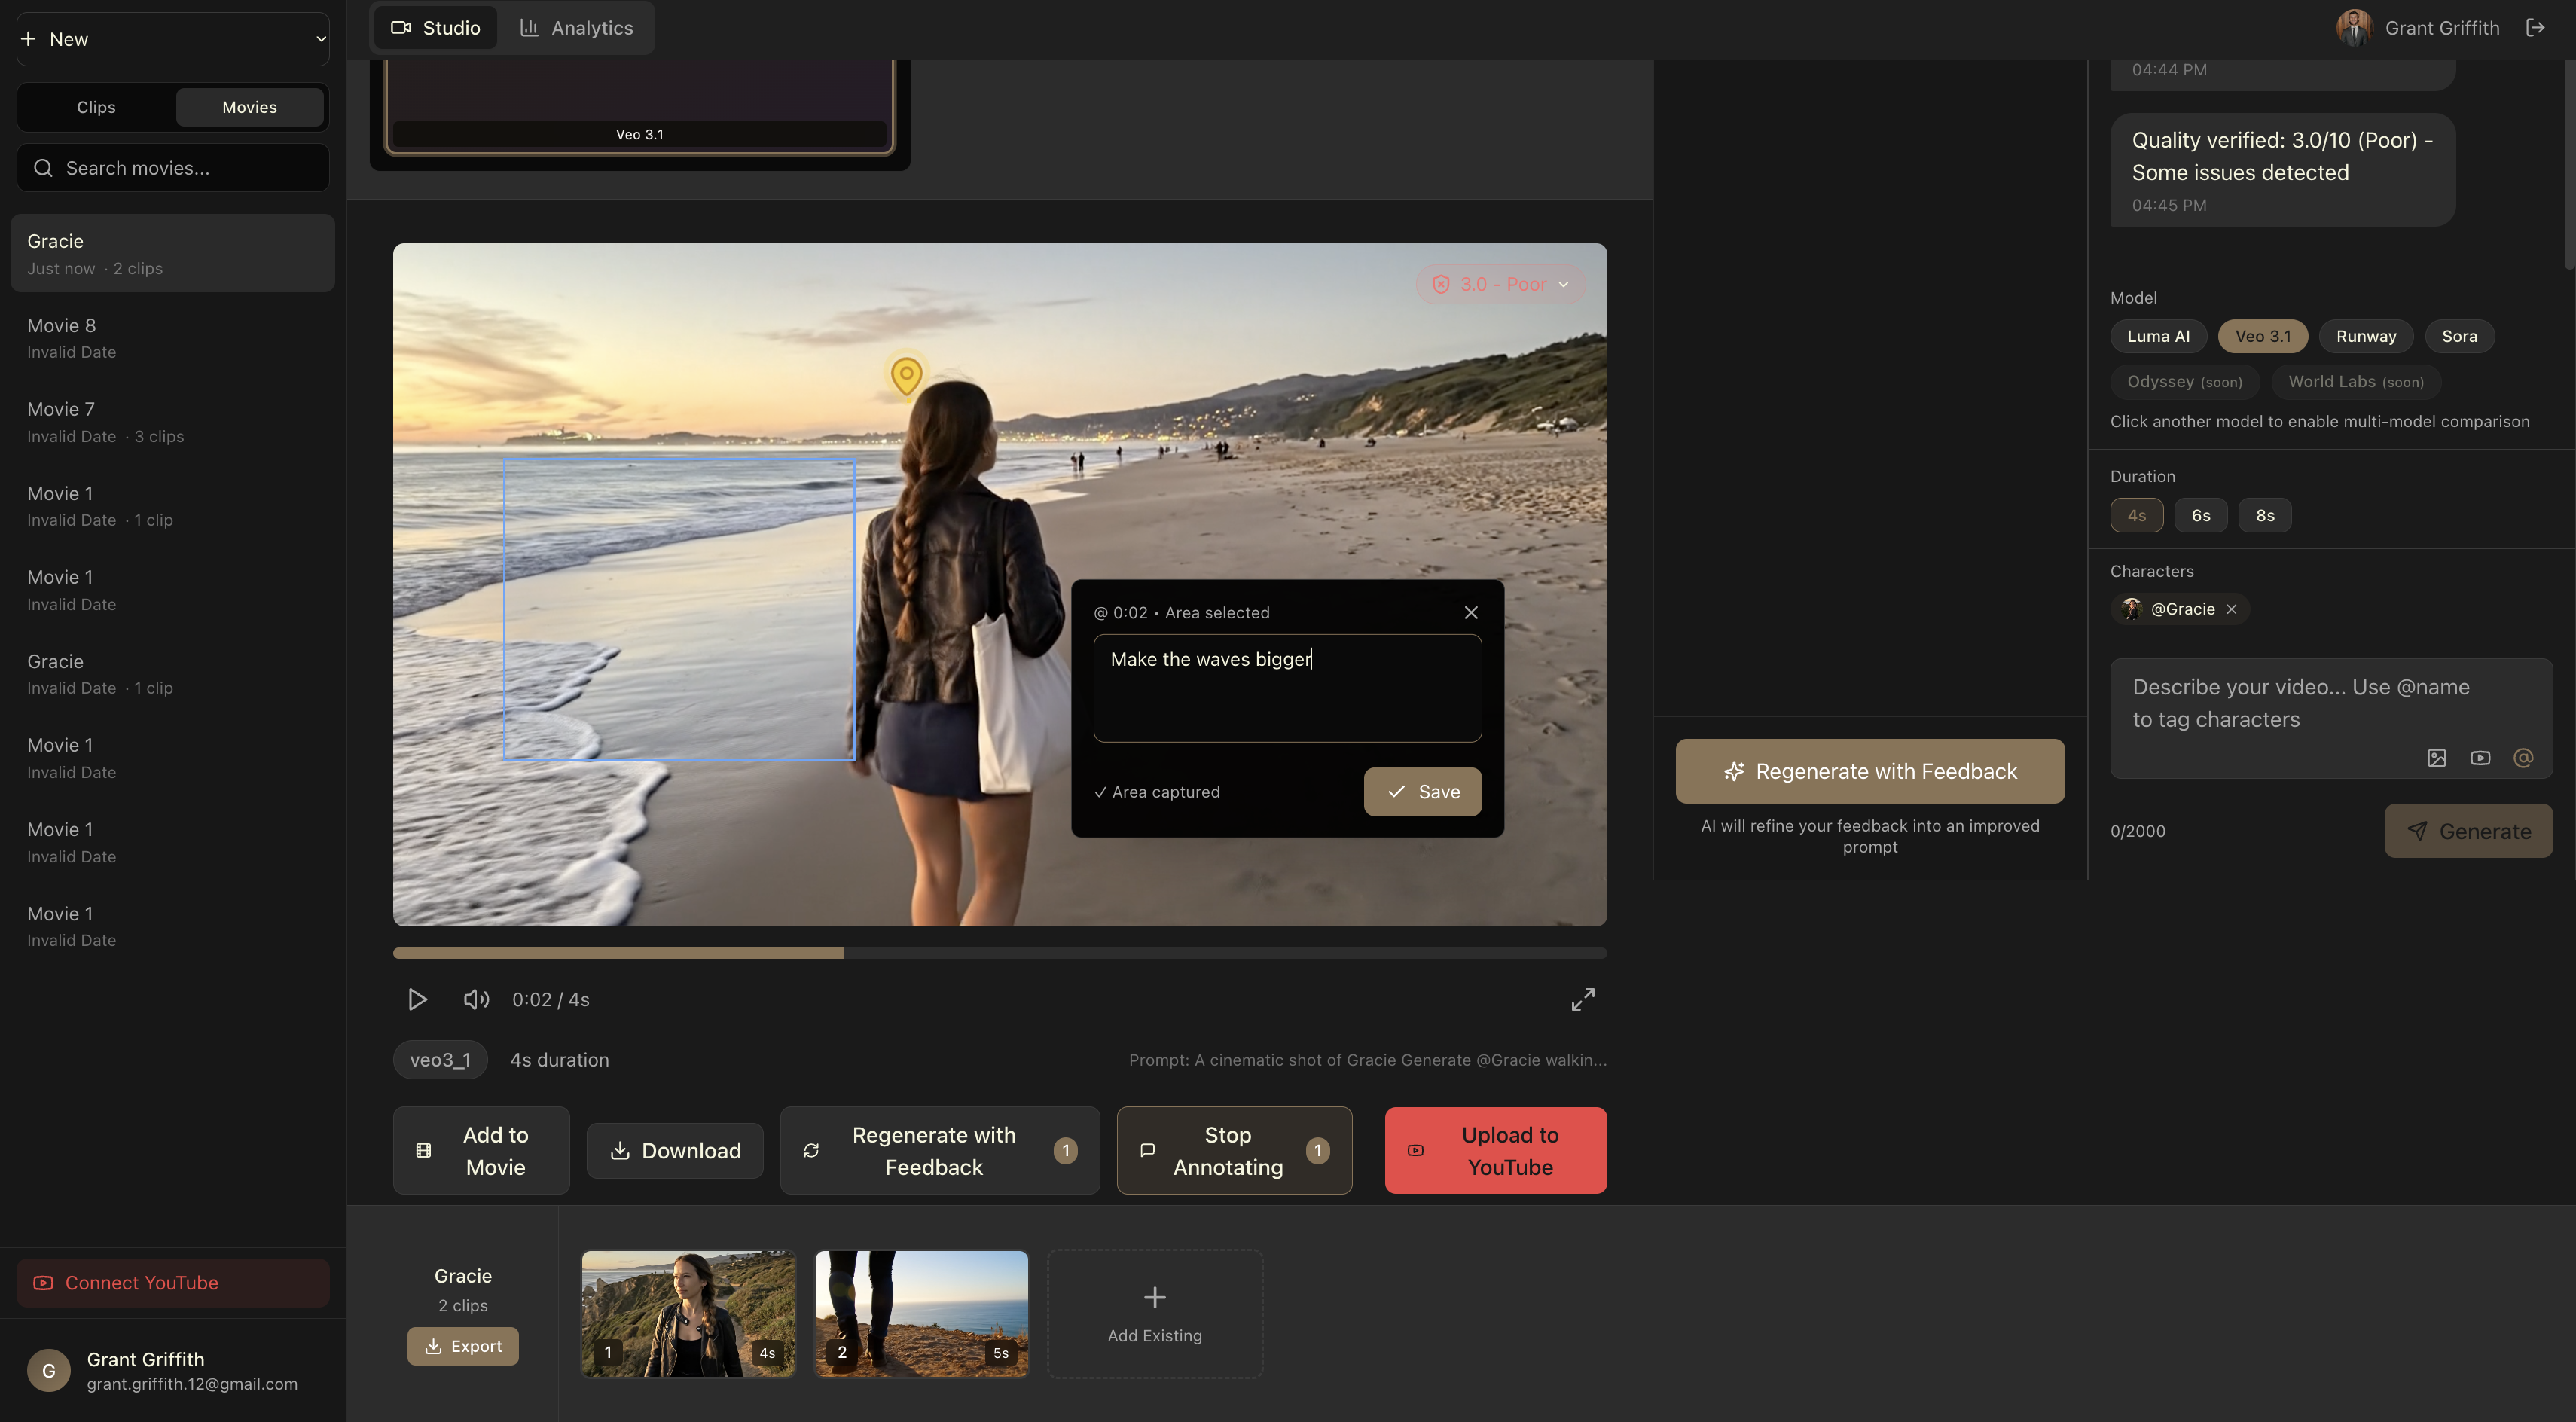
Task: Choose the Runway model chip
Action: tap(2365, 336)
